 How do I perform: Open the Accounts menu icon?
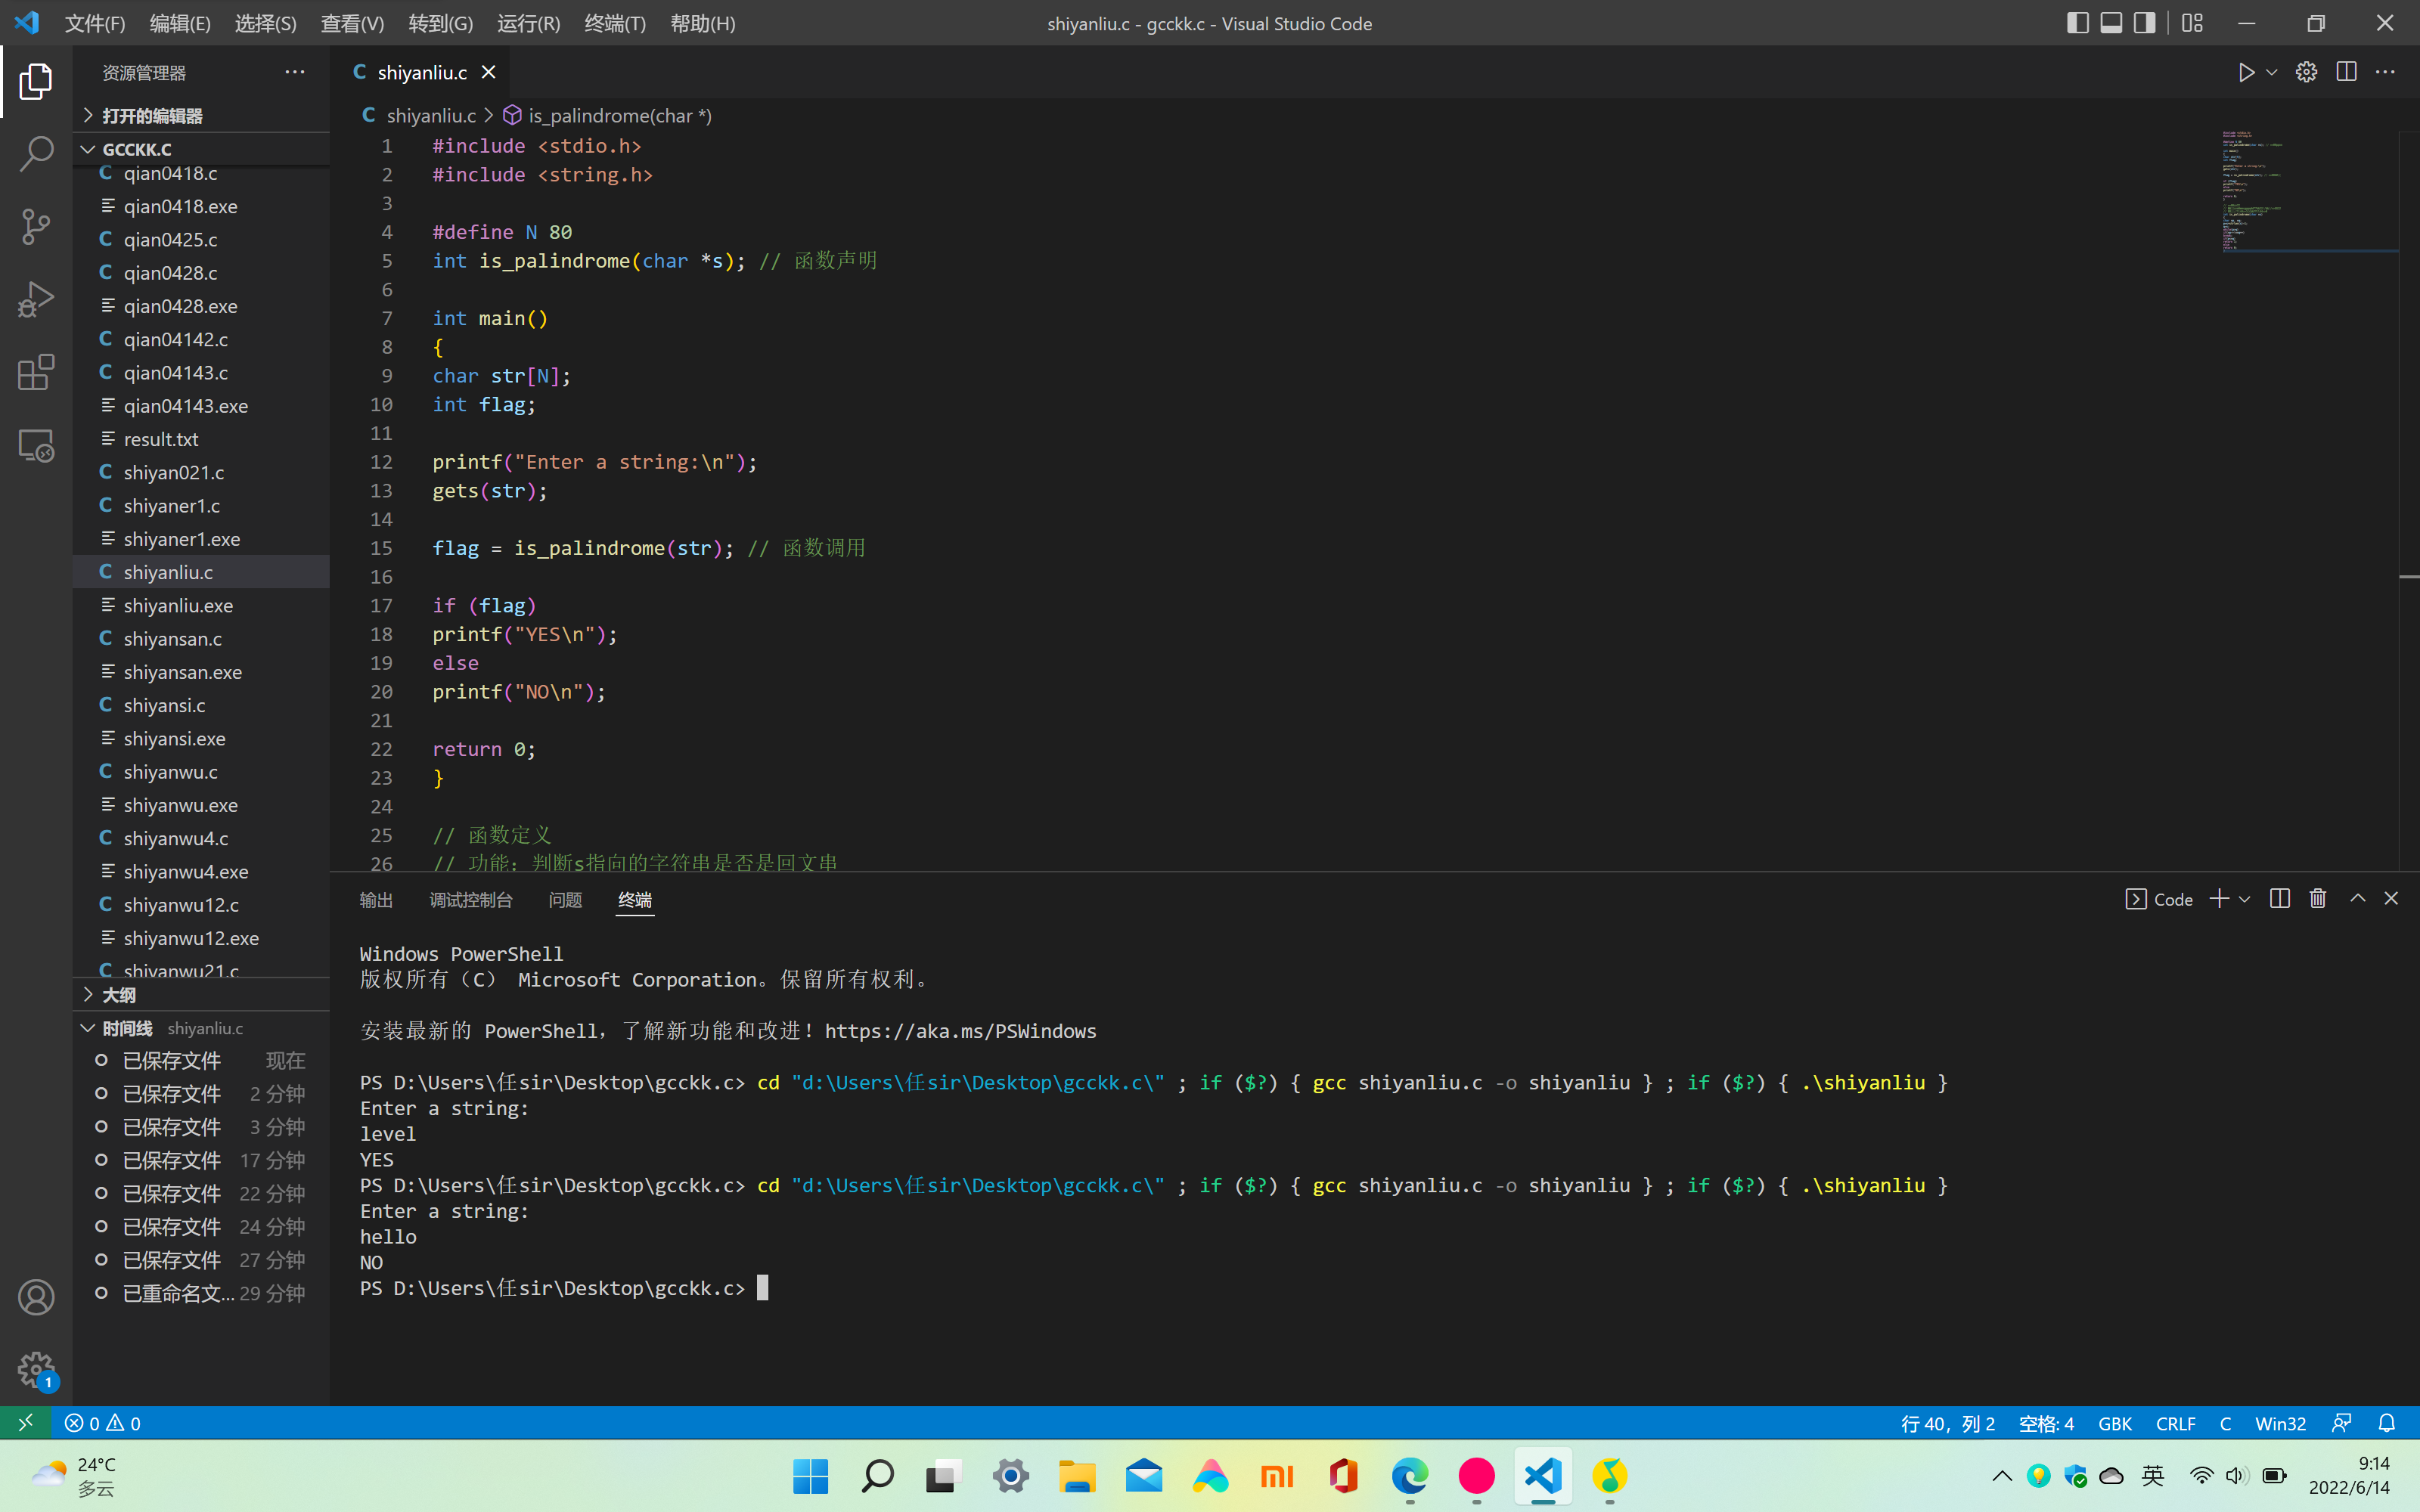[36, 1297]
